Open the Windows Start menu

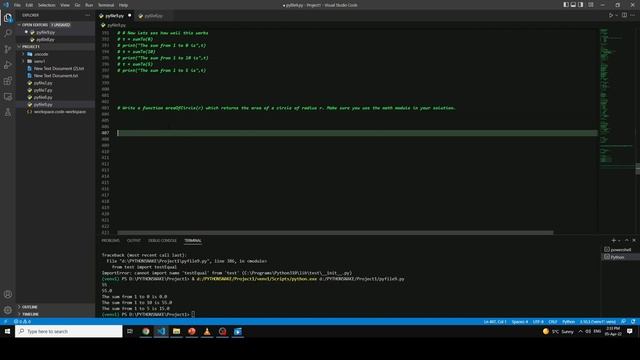pyautogui.click(x=7, y=331)
